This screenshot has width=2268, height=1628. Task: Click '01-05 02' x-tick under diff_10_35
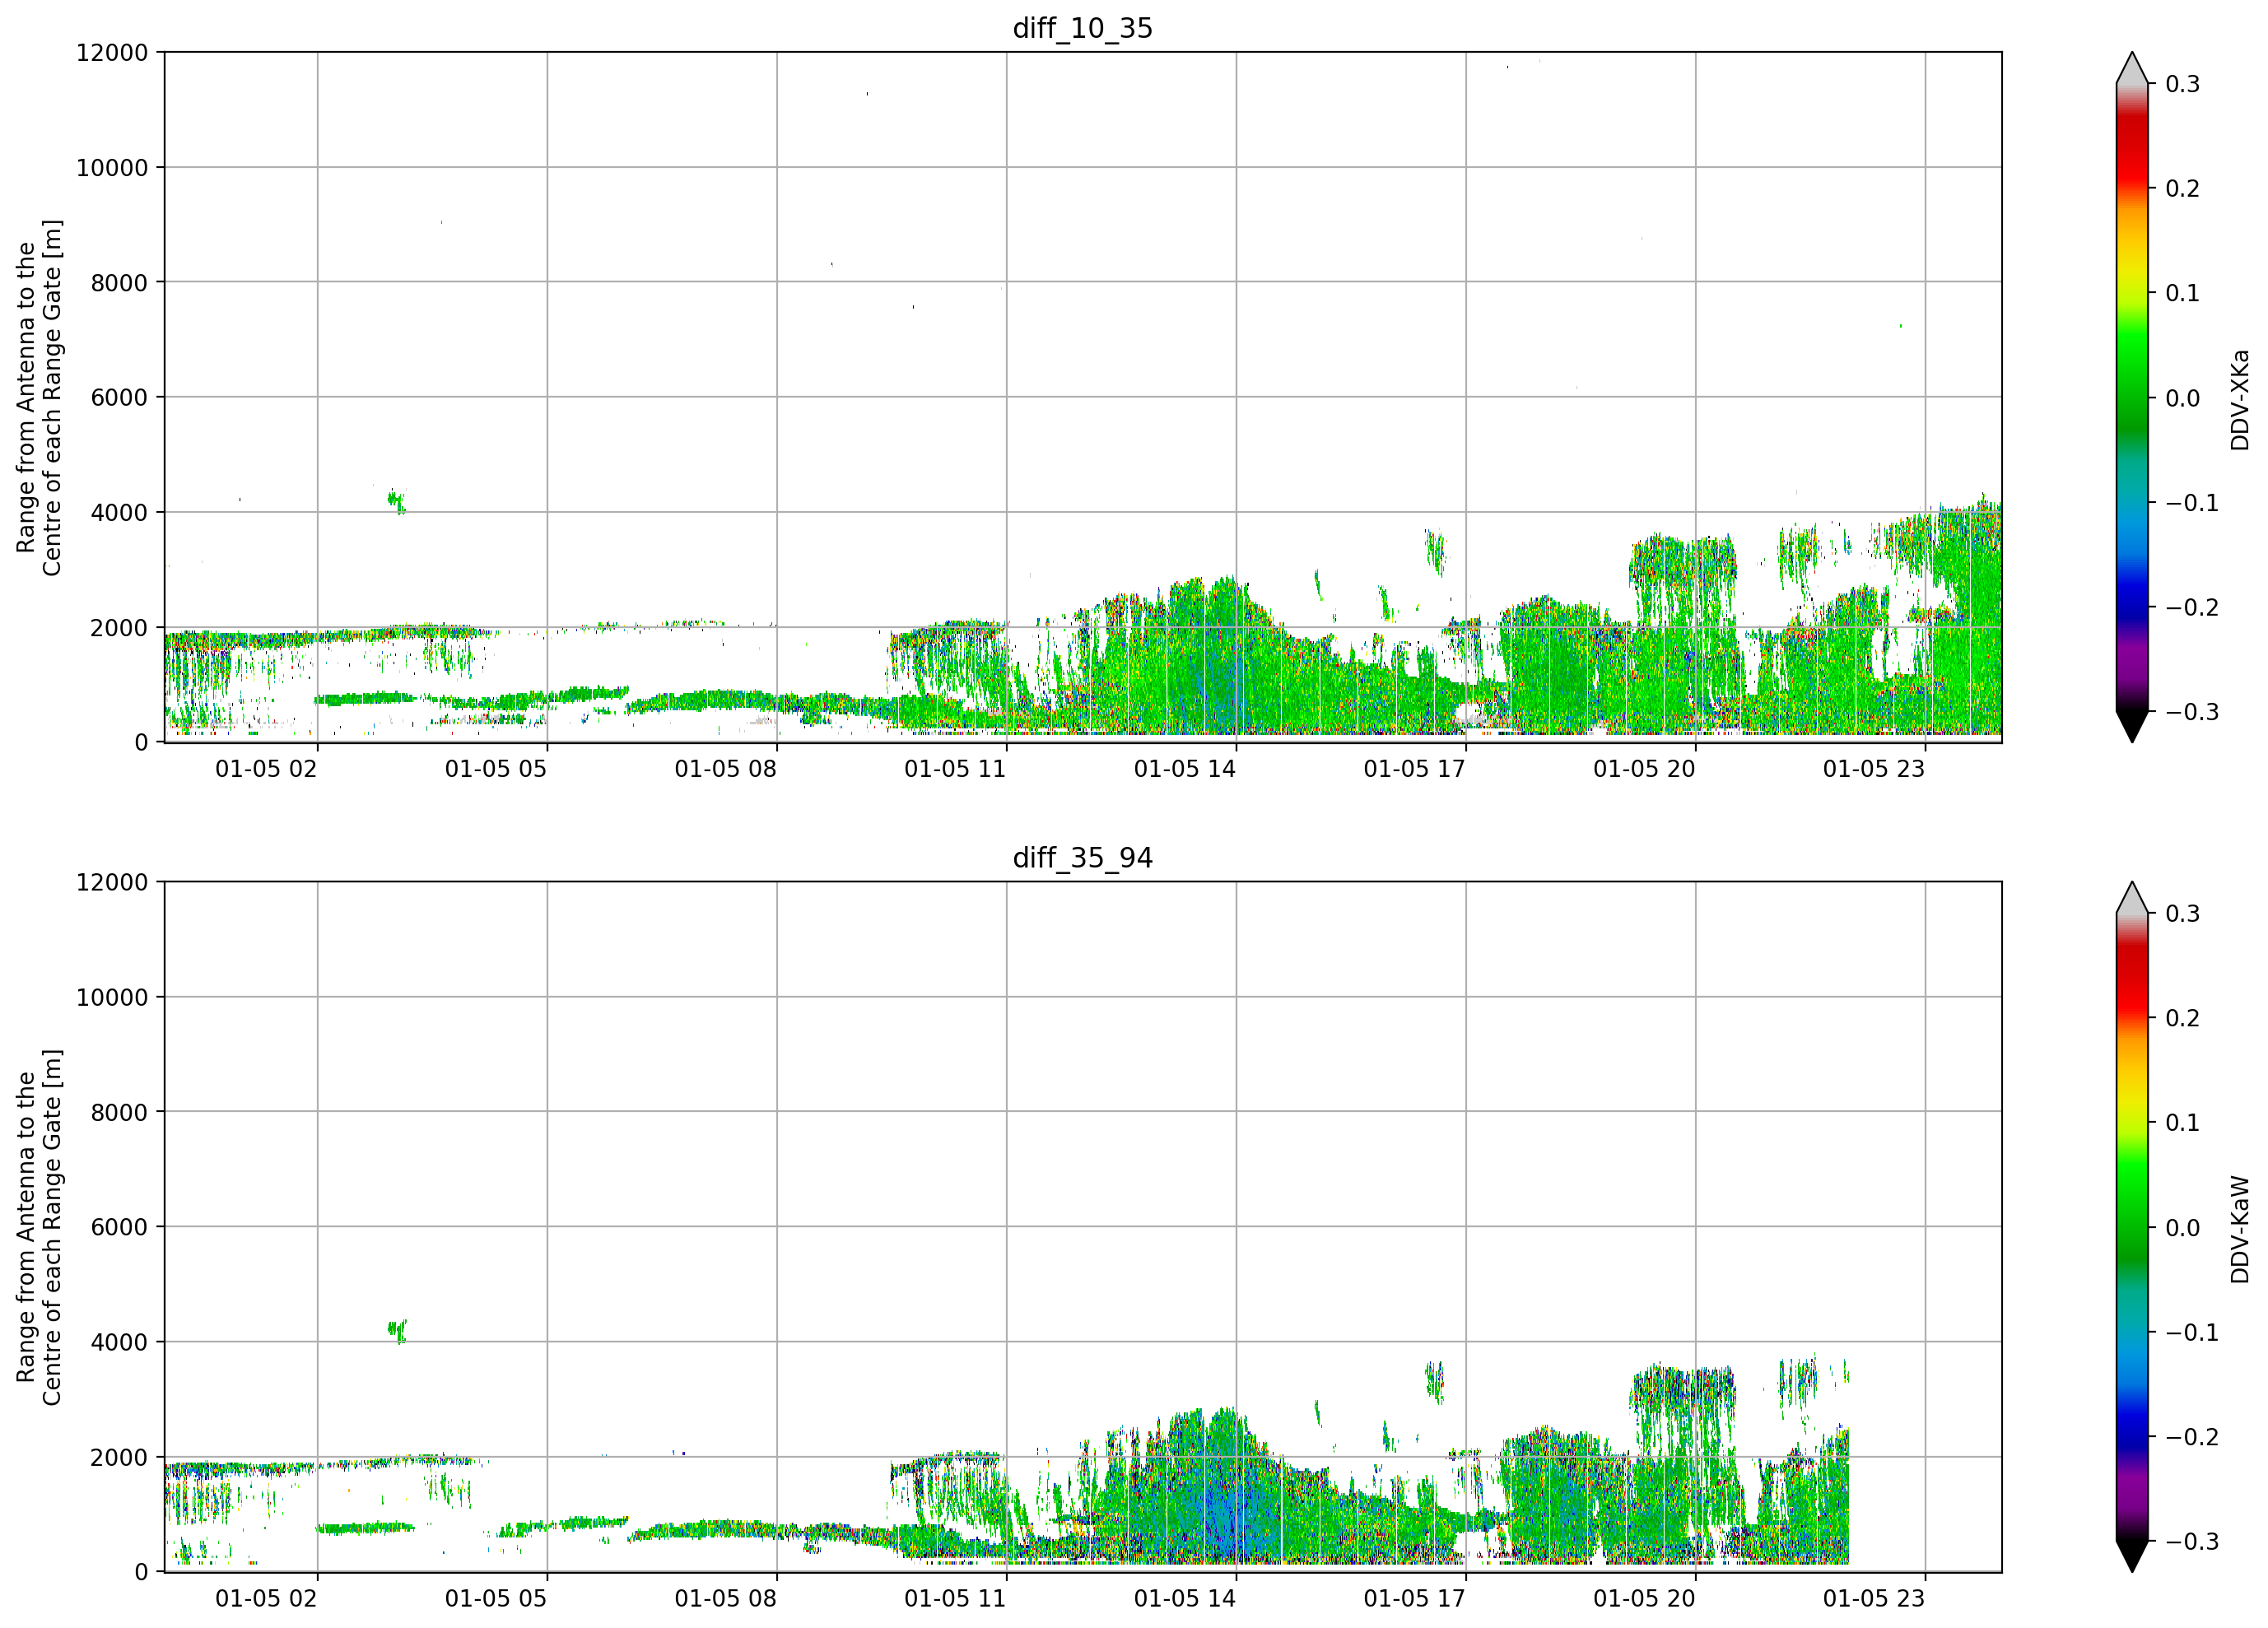coord(266,769)
